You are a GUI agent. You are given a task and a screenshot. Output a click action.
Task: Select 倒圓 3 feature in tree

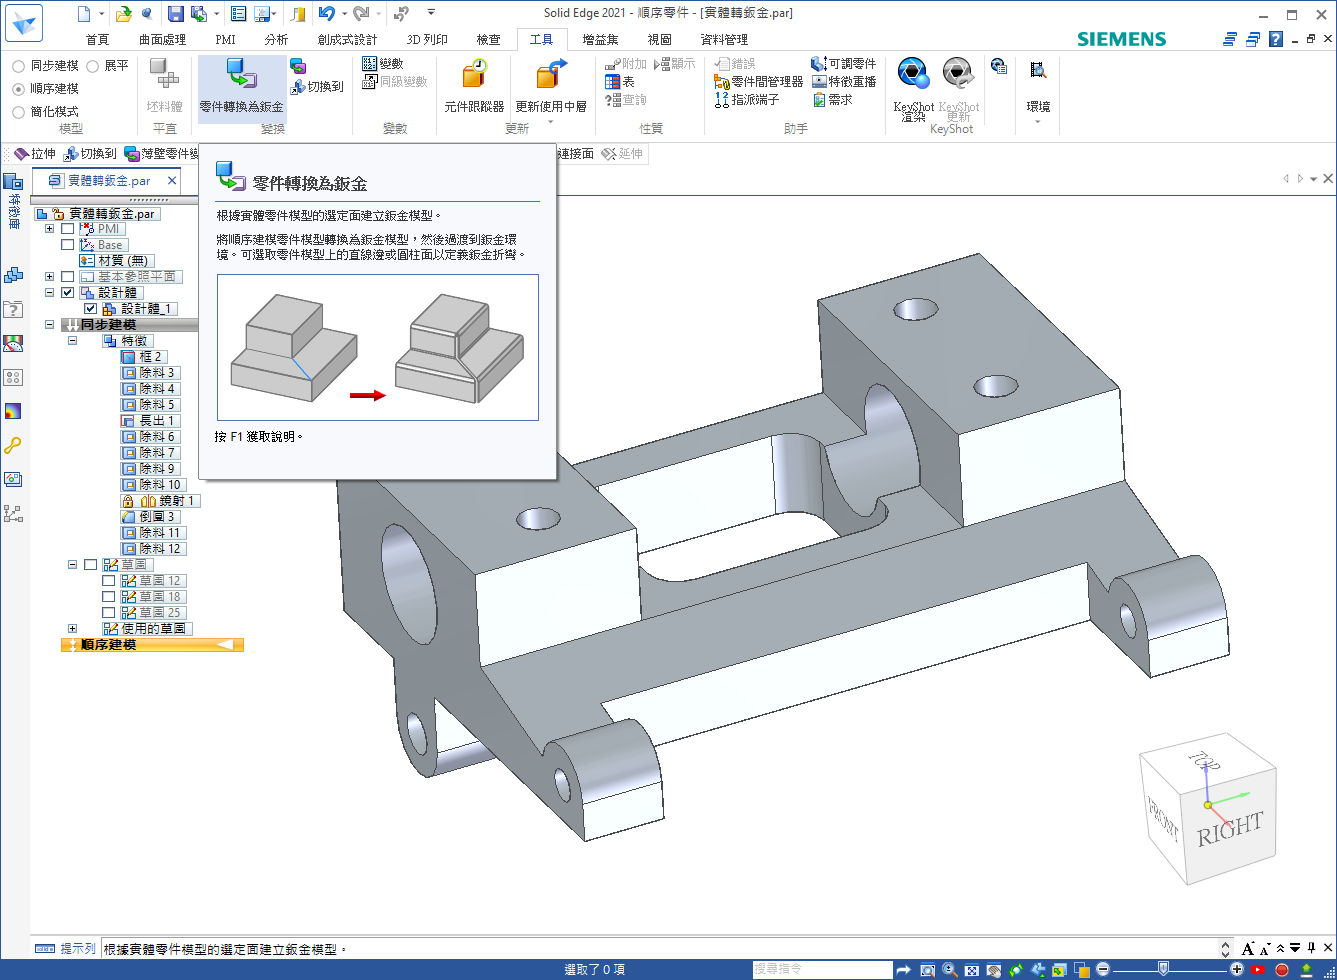coord(150,517)
